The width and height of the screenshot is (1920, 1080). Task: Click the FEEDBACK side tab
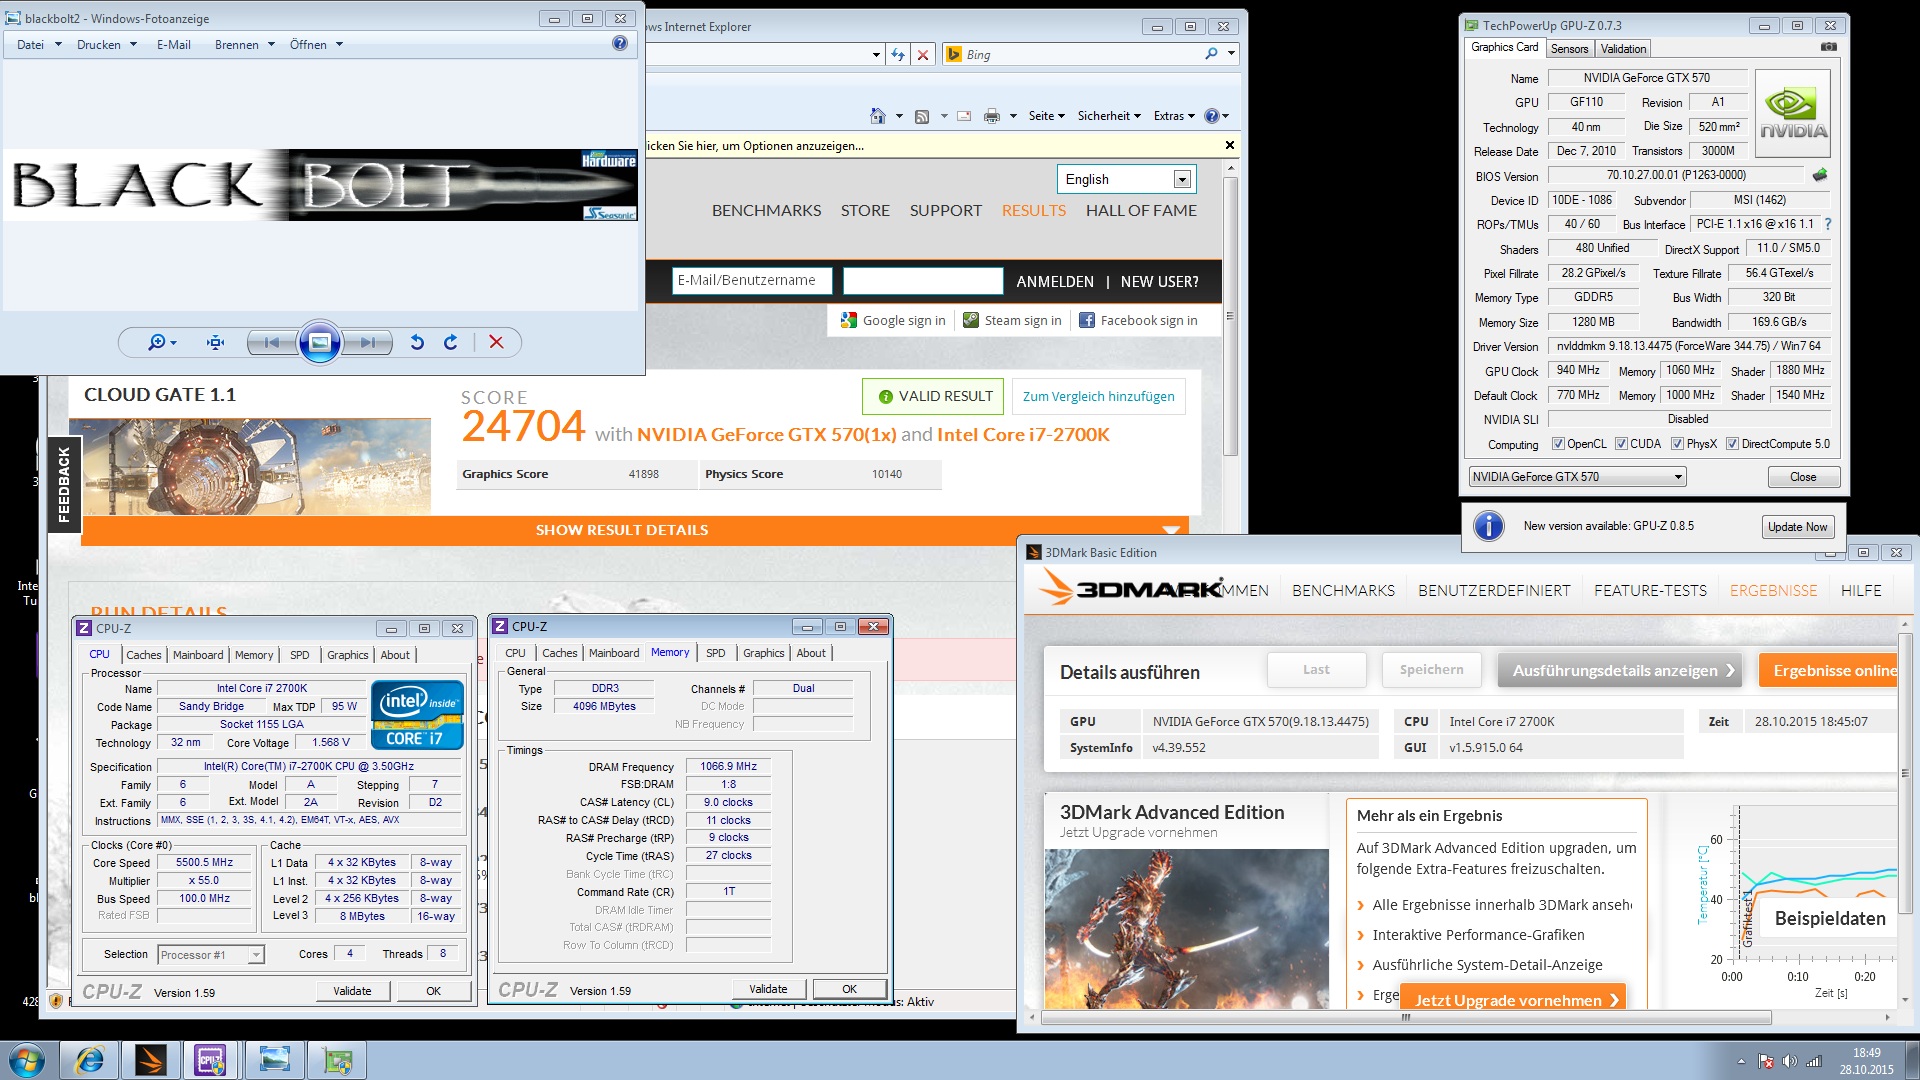coord(64,485)
